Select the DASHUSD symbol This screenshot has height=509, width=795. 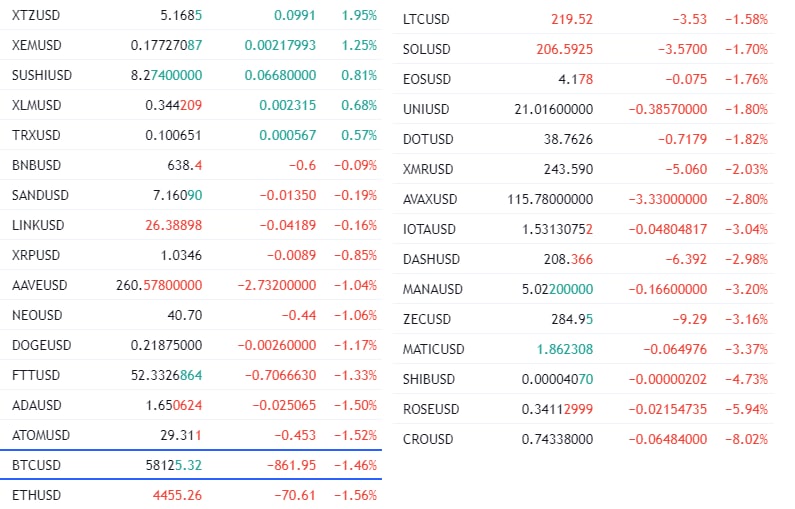tap(431, 259)
